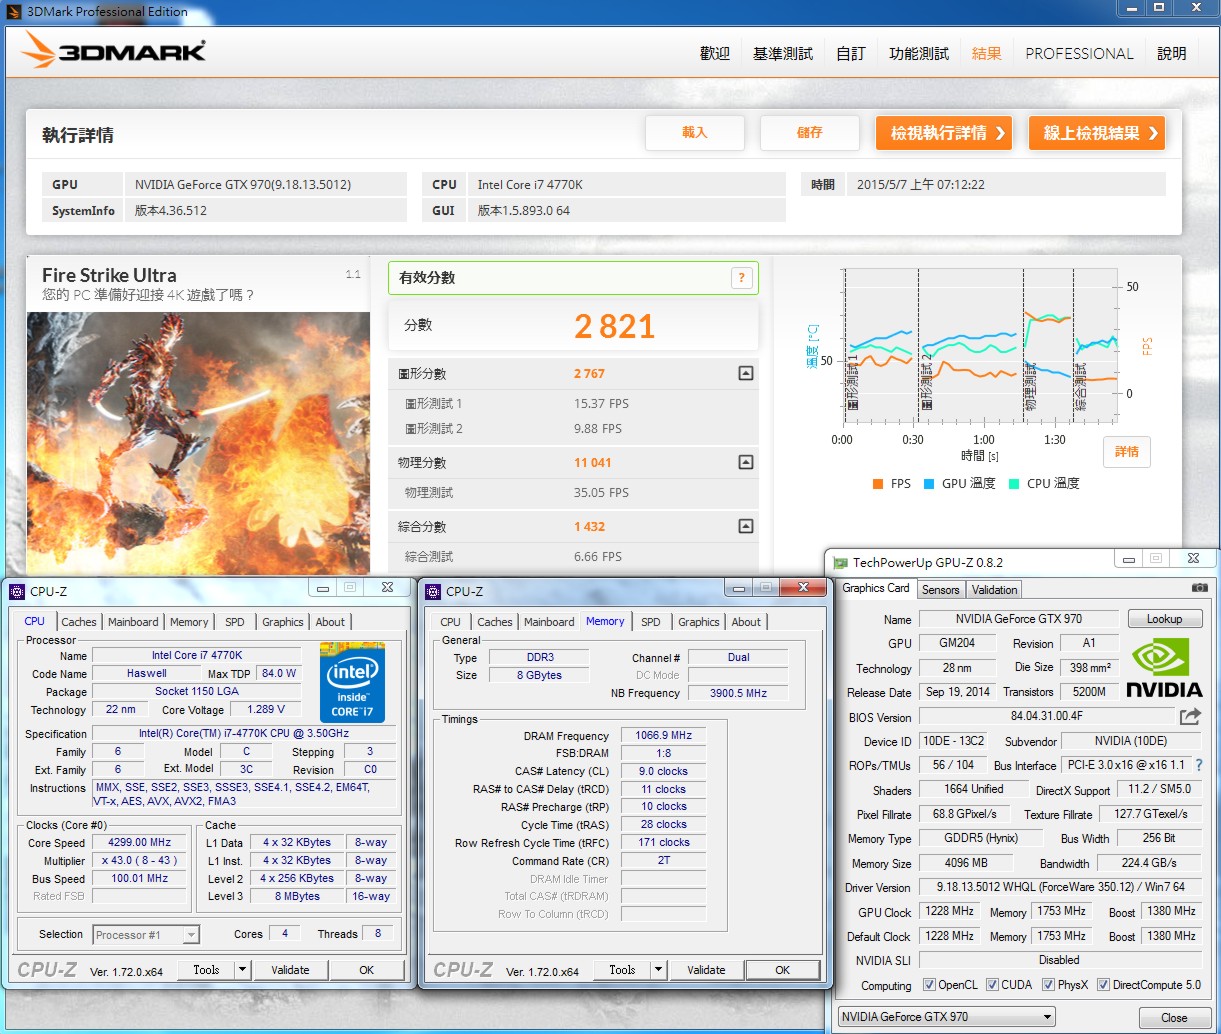Screen dimensions: 1221x1034
Task: Open the Feature Tests tab in 3DMark
Action: (918, 53)
